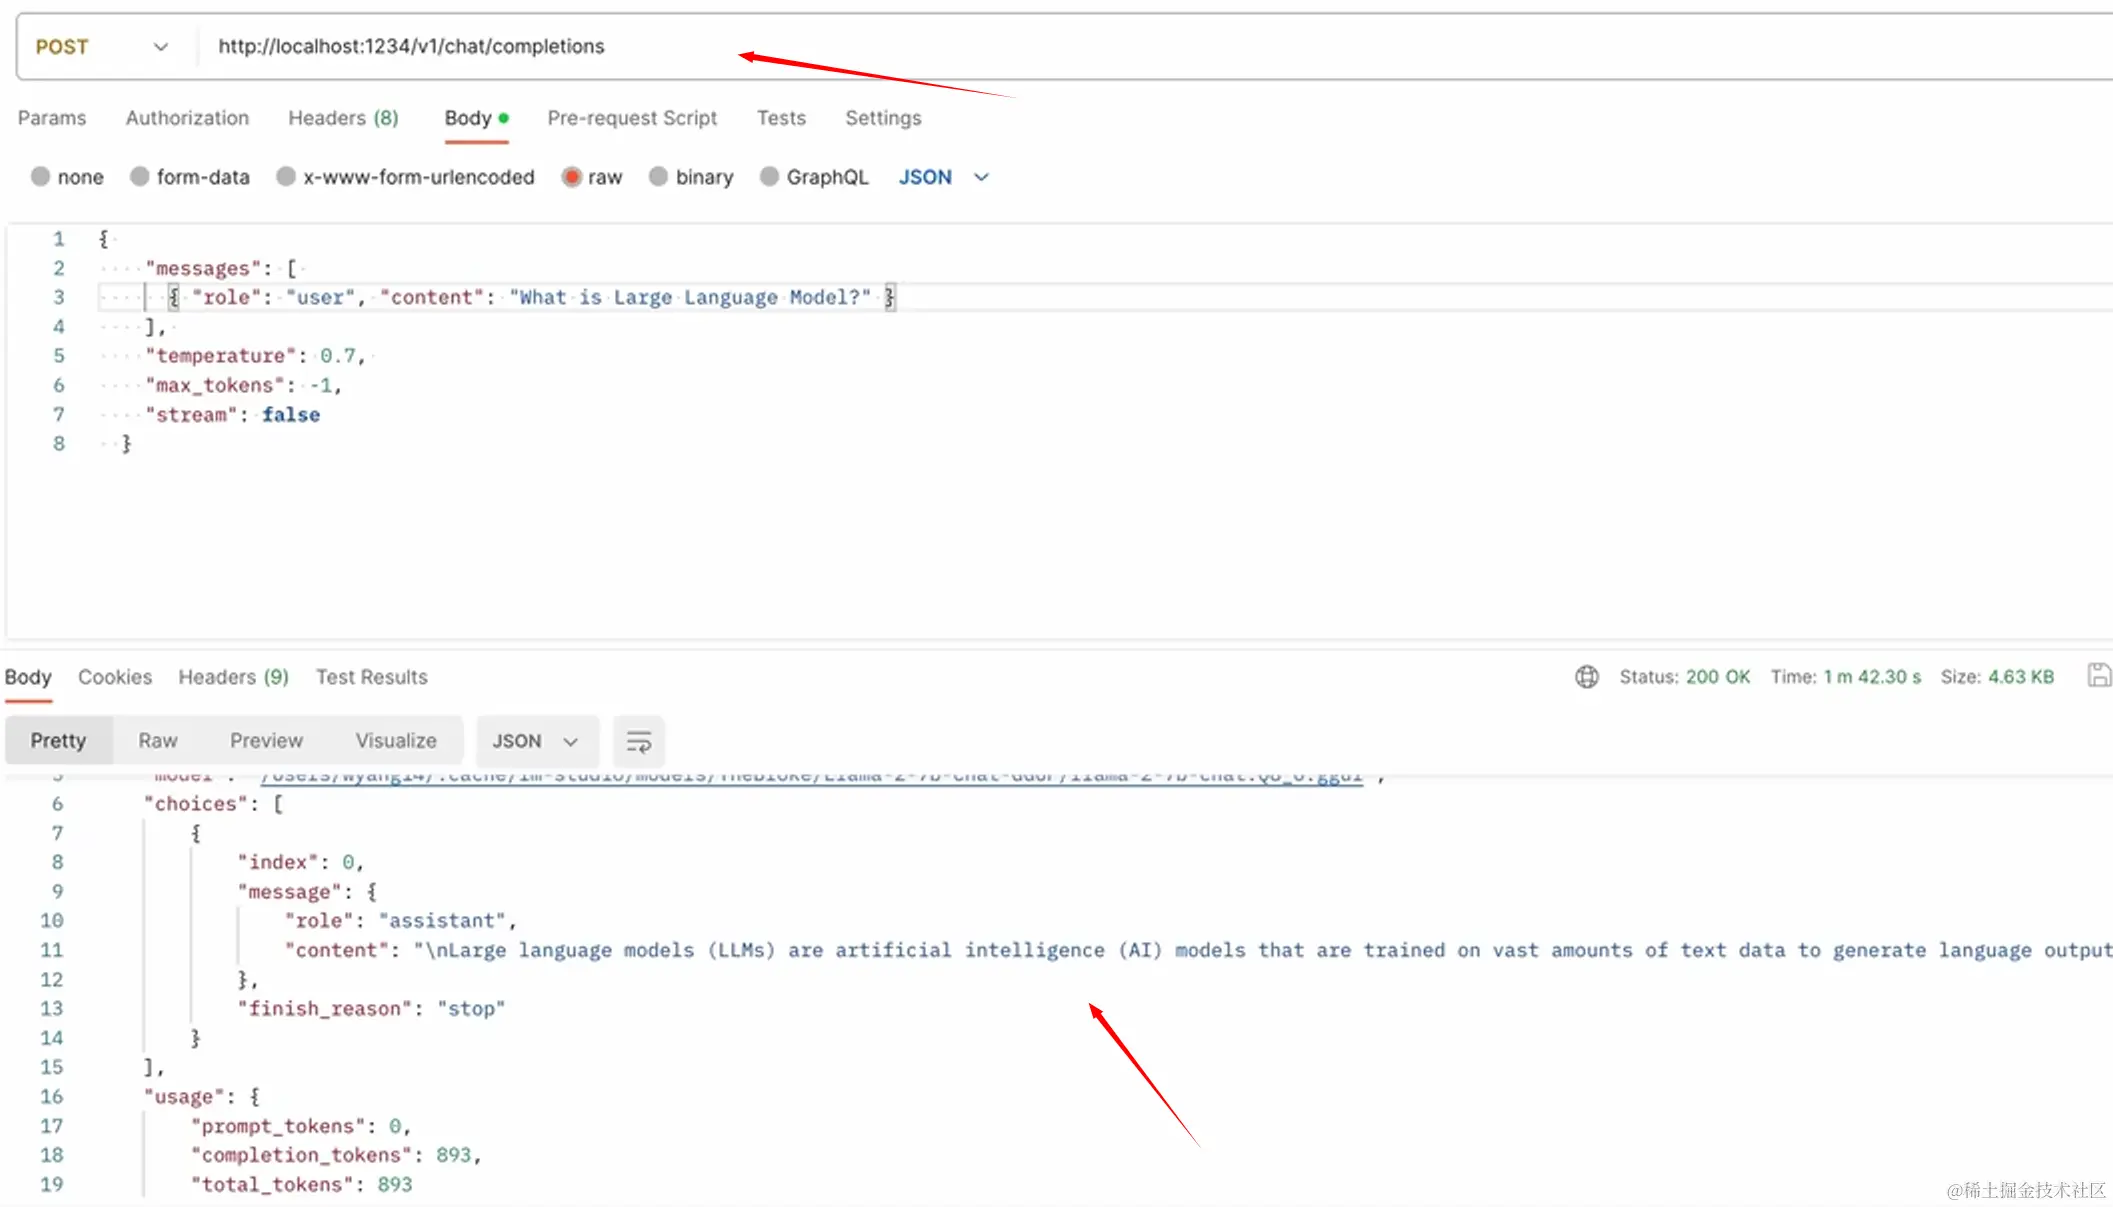Open the Authorization tab
This screenshot has height=1207, width=2113.
coord(187,118)
